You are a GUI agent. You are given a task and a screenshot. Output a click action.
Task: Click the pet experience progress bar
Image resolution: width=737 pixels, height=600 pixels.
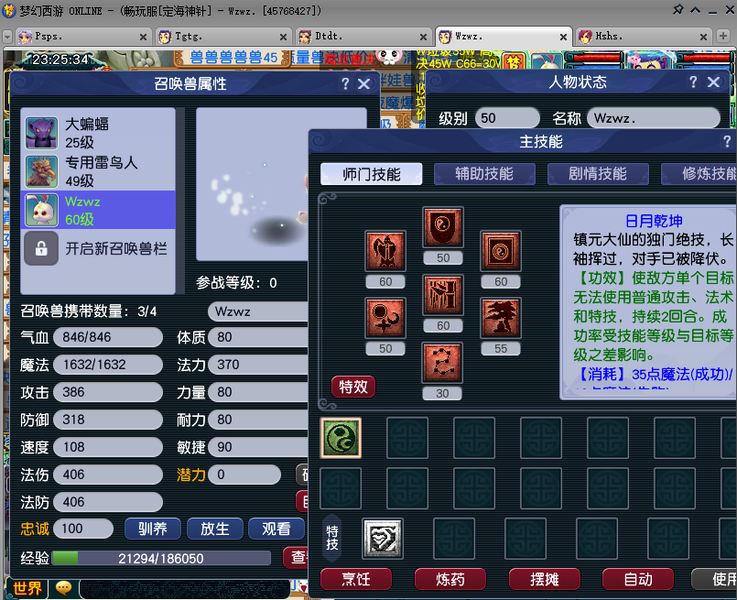click(161, 558)
